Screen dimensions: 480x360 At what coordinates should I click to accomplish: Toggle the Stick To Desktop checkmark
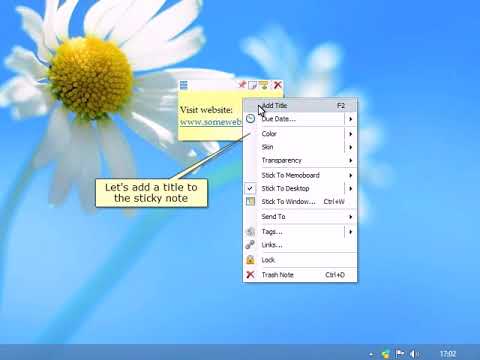(x=250, y=189)
